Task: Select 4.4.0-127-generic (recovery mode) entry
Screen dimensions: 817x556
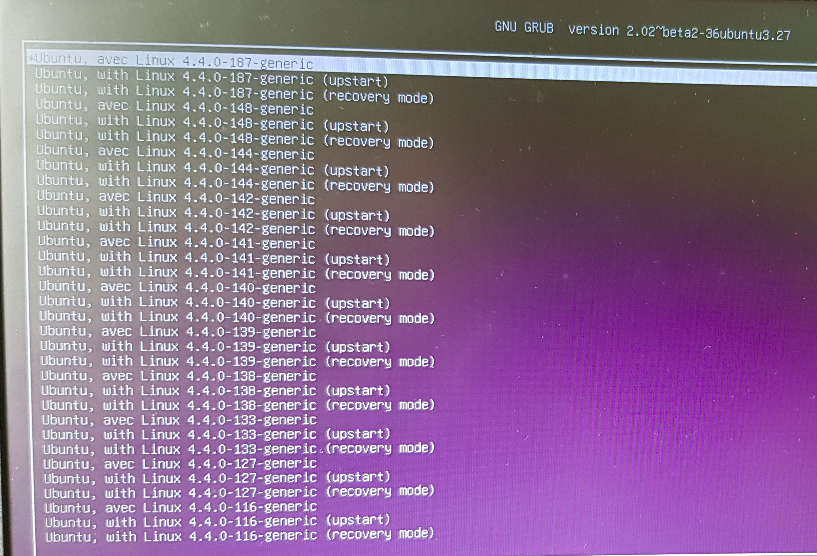Action: 239,491
